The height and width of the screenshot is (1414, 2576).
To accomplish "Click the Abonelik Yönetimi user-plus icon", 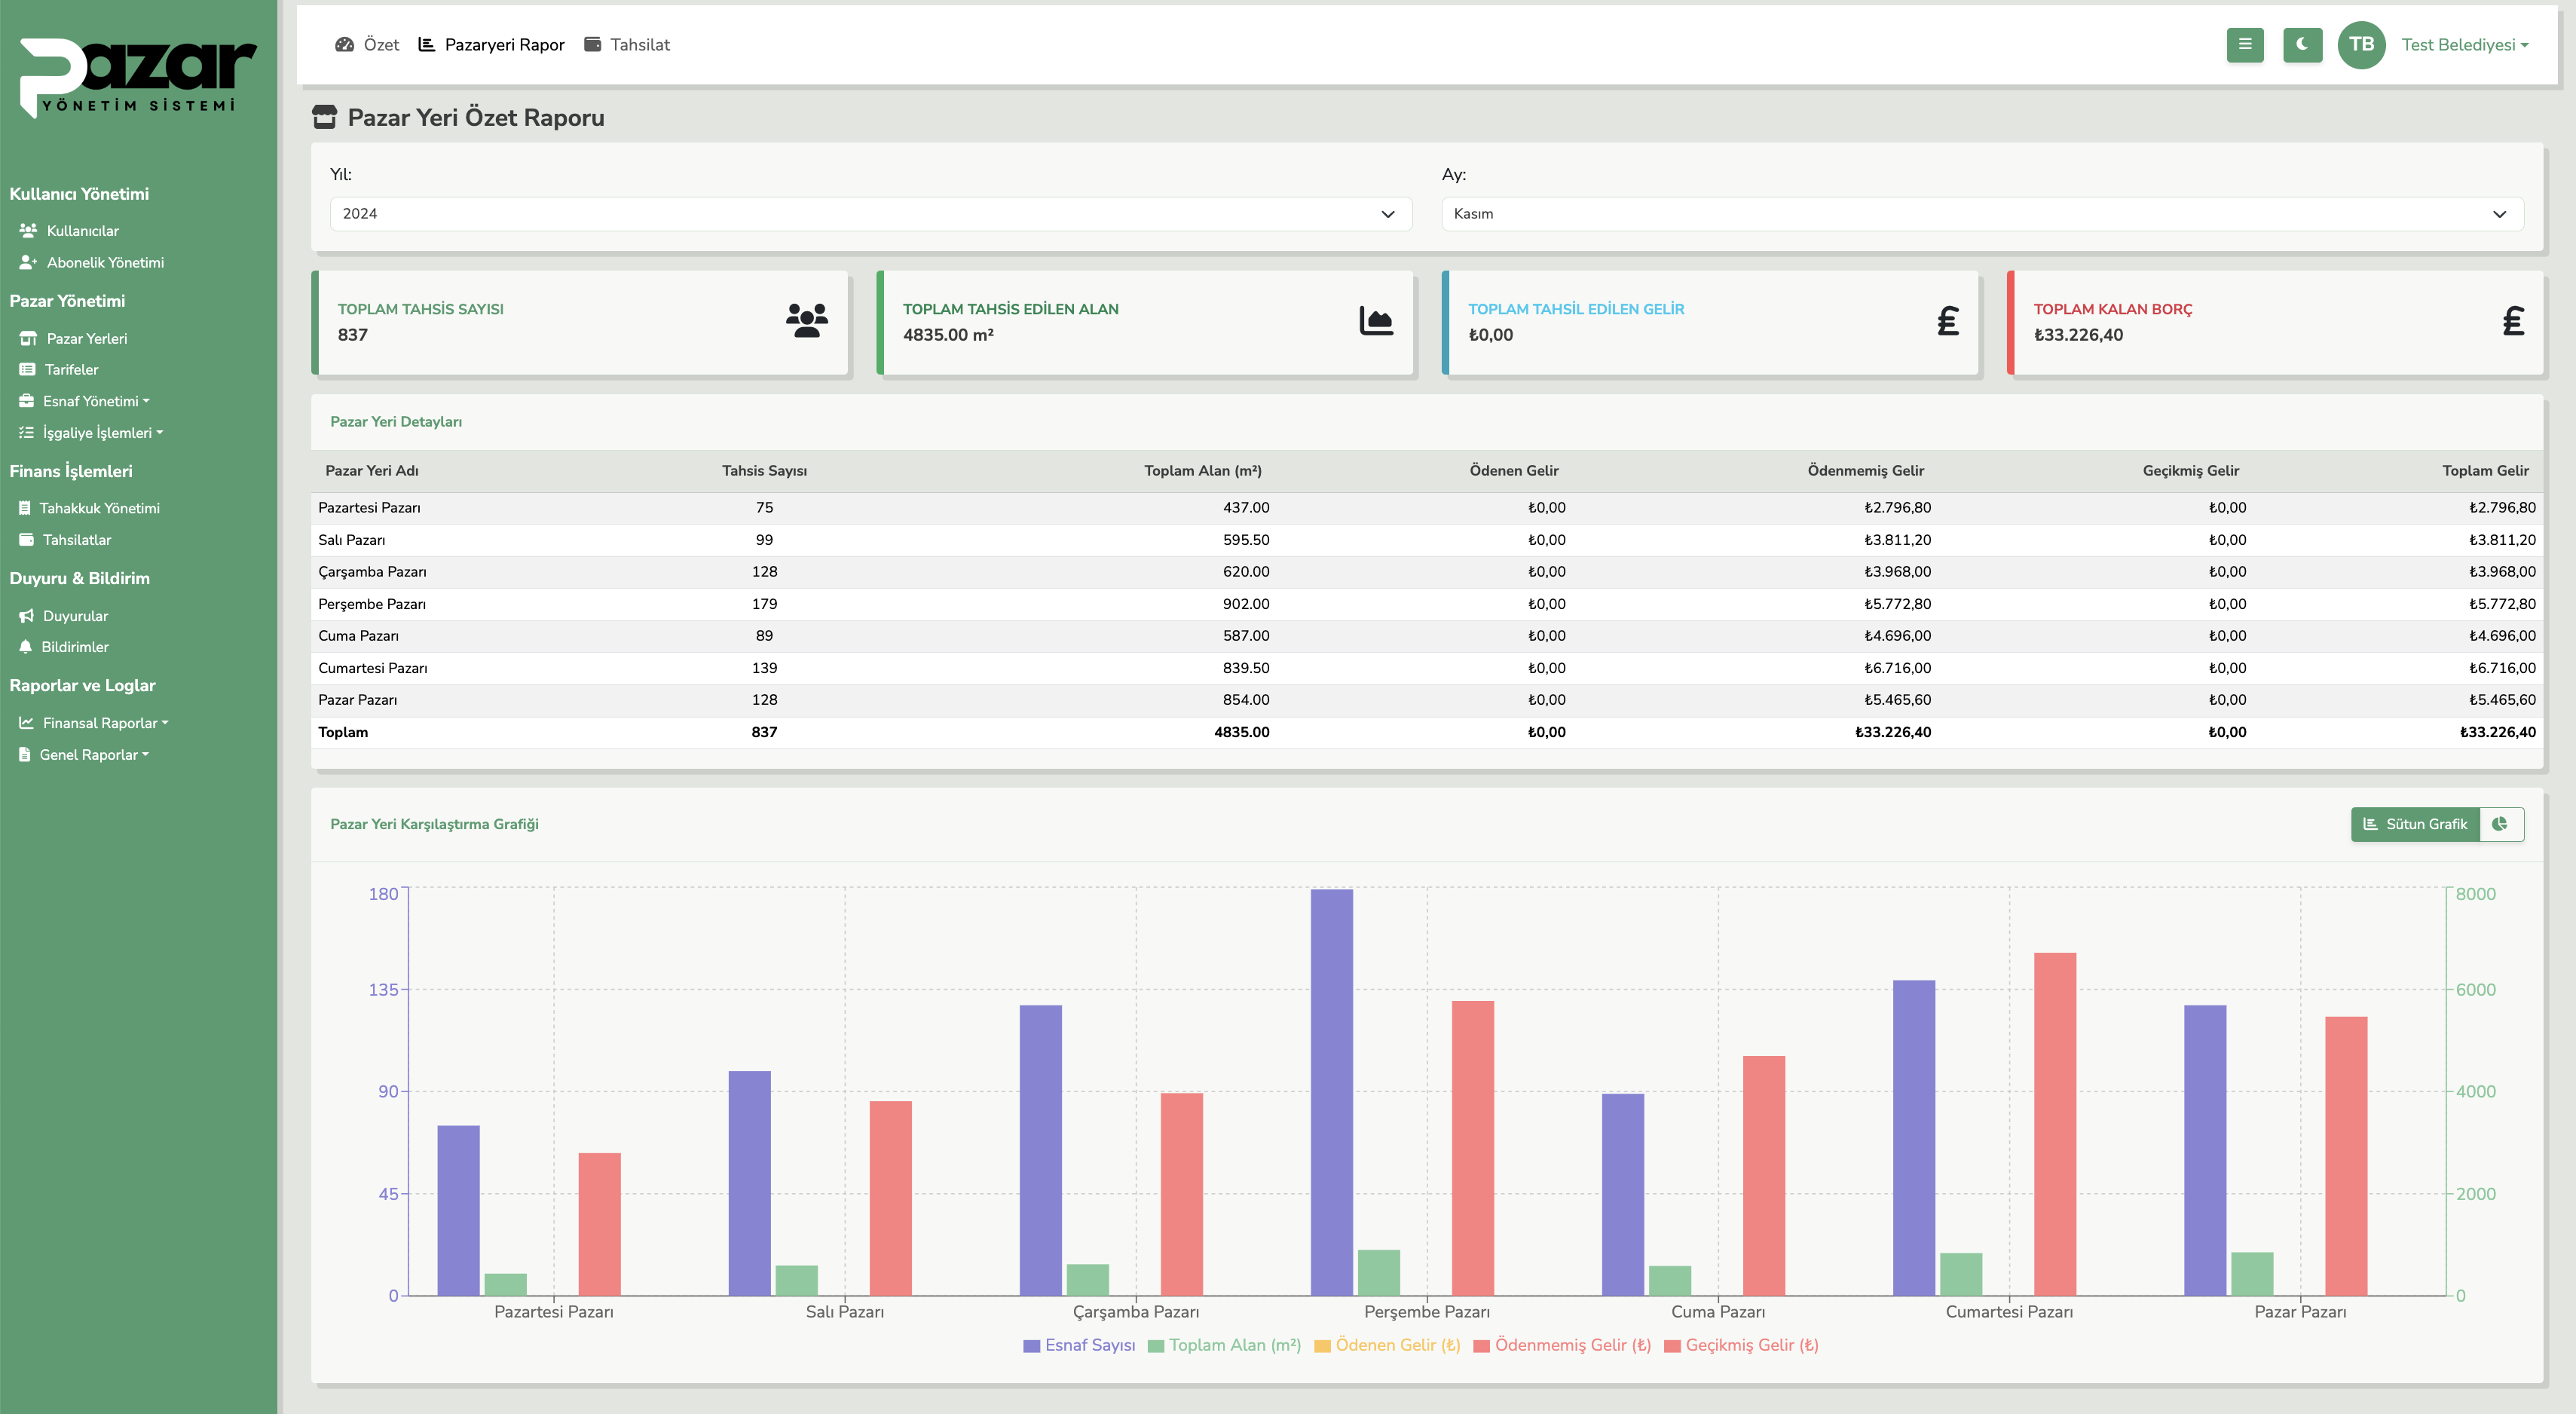I will point(28,263).
